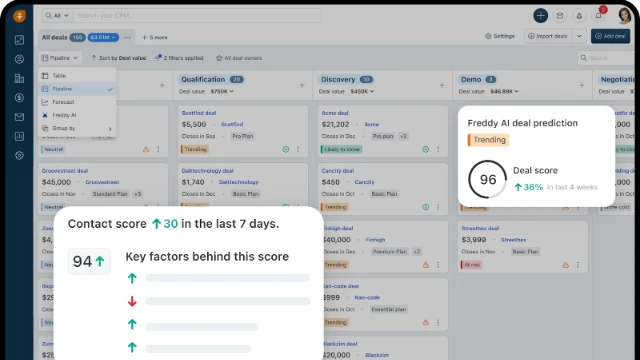Click Sort by Deal value
The height and width of the screenshot is (360, 640).
pyautogui.click(x=118, y=58)
